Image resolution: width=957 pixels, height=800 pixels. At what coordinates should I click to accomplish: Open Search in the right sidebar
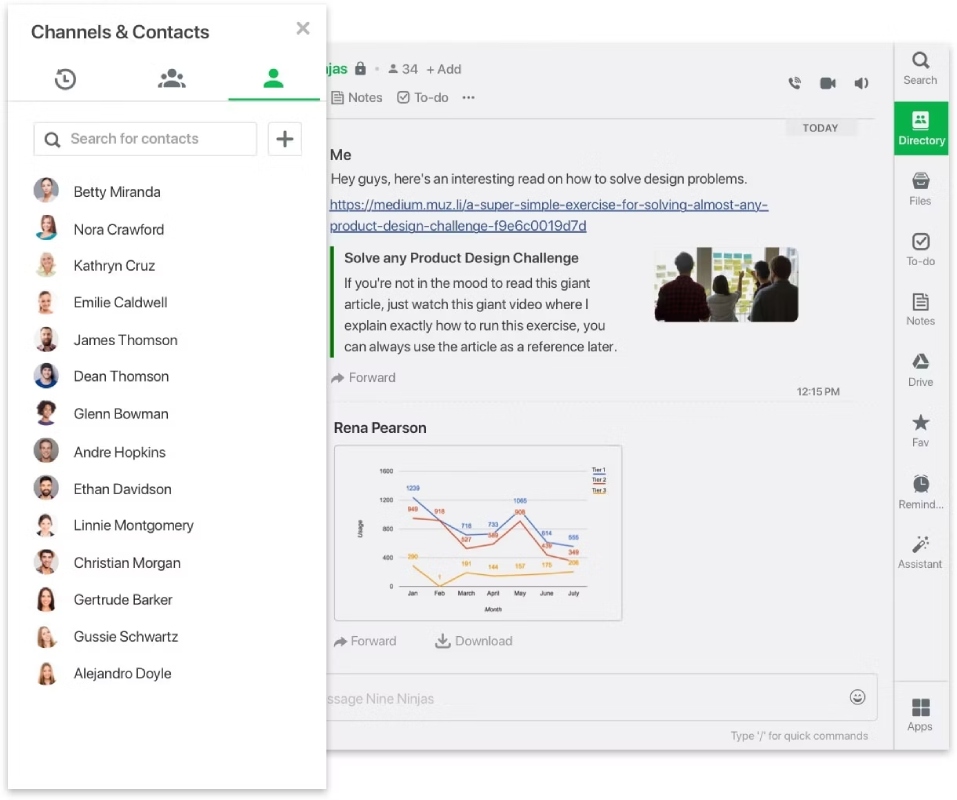click(920, 68)
